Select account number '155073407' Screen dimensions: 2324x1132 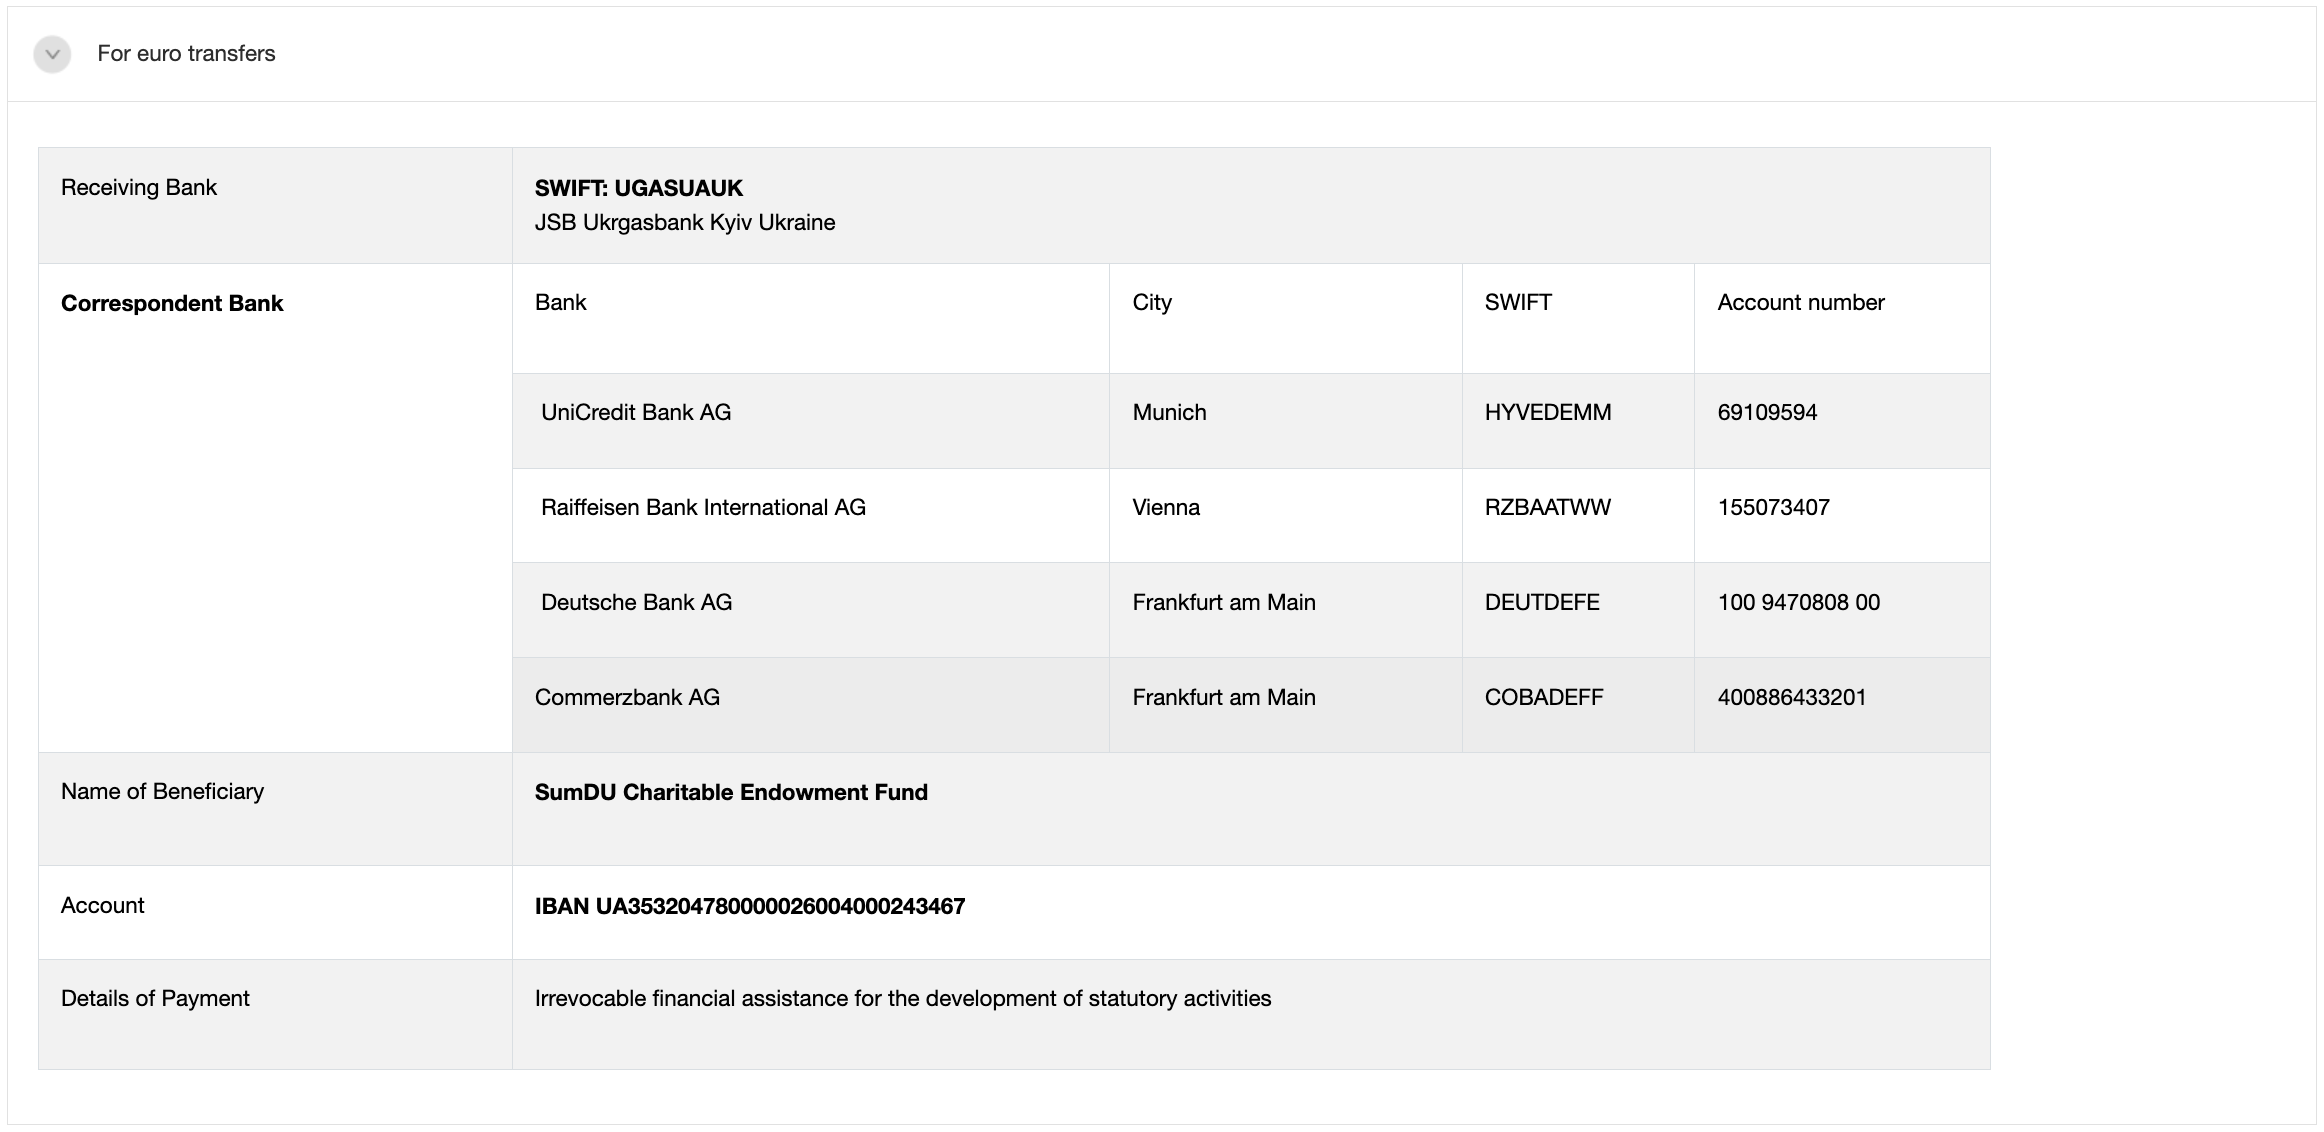click(x=1773, y=507)
